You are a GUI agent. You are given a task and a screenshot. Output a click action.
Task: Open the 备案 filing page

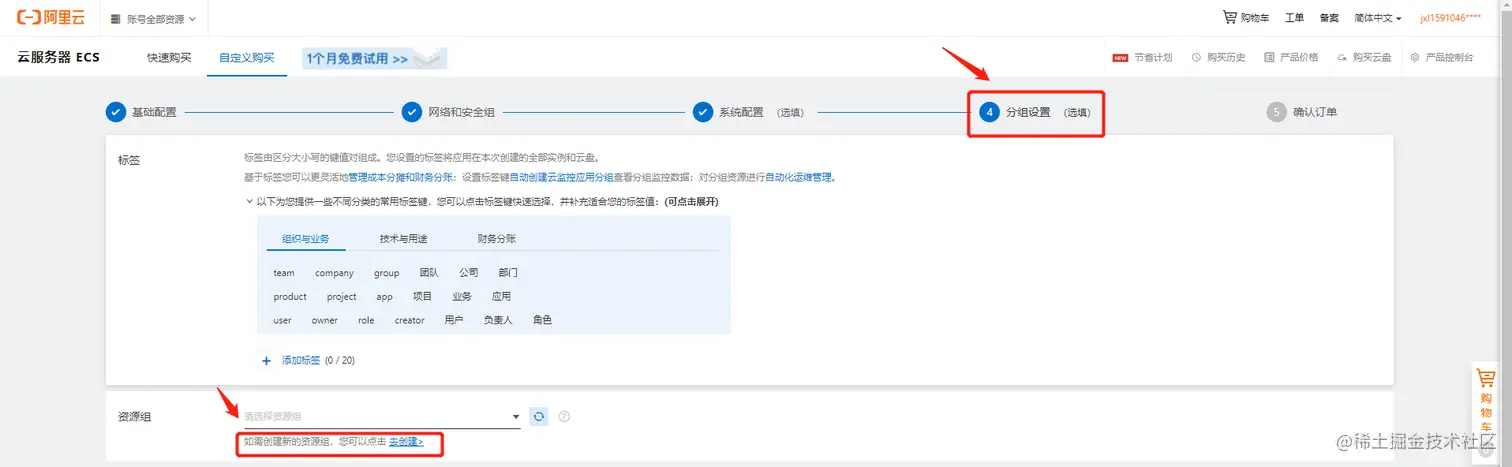1329,18
